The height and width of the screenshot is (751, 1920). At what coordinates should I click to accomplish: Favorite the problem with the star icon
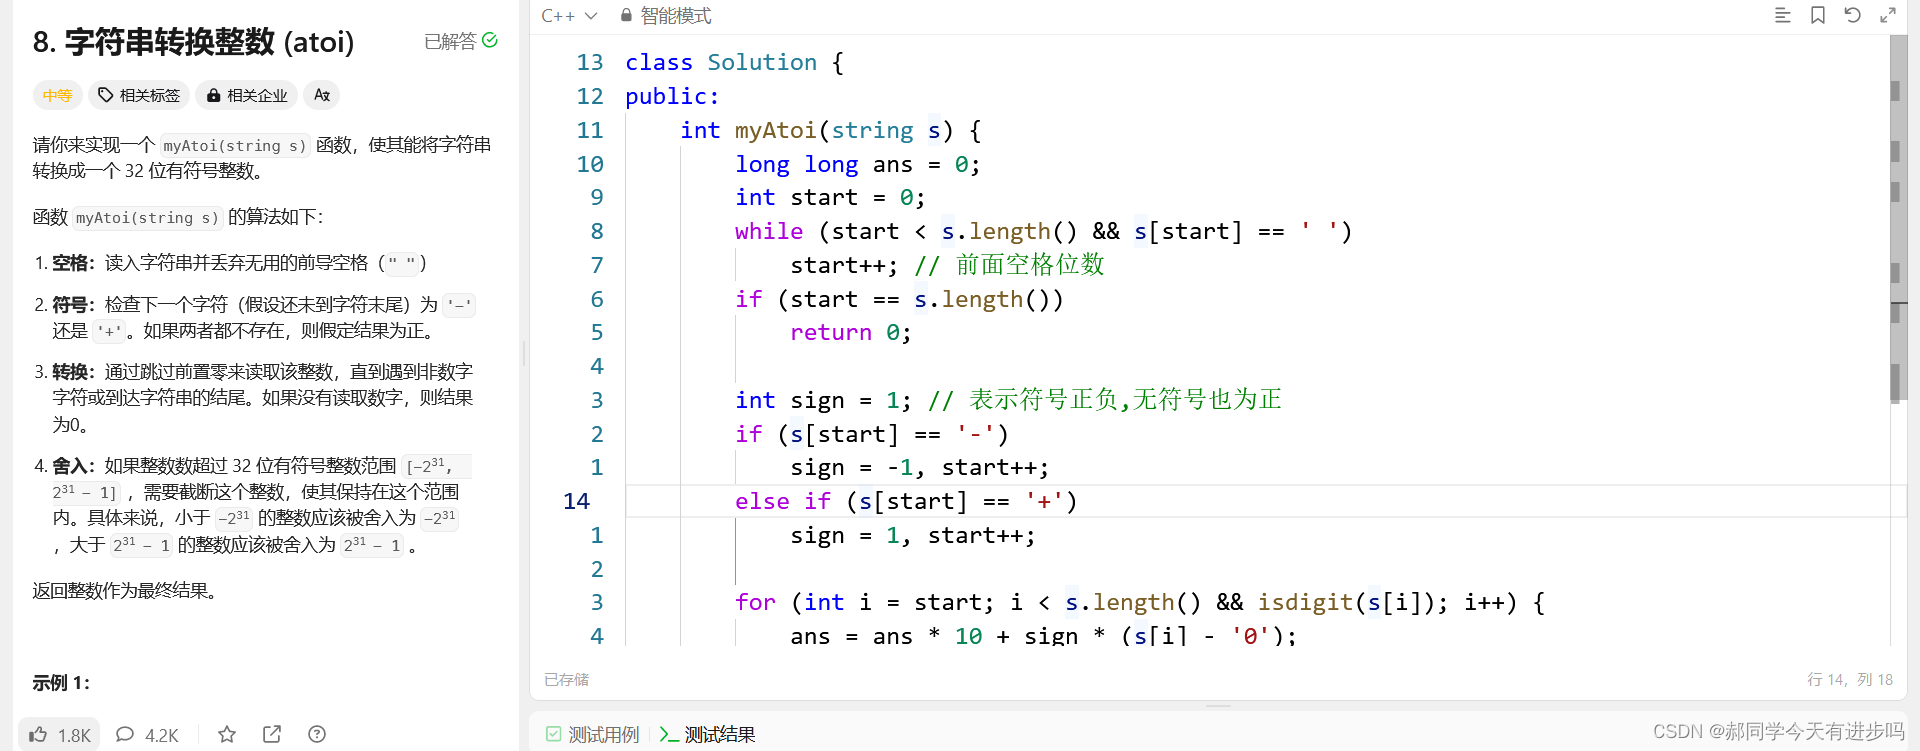click(x=227, y=735)
